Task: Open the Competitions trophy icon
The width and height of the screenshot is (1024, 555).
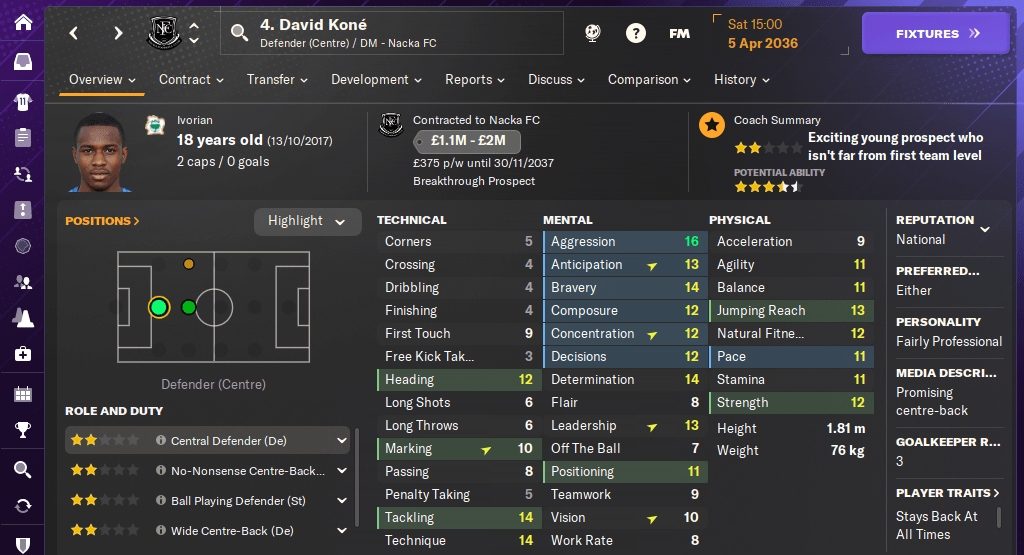Action: point(22,431)
